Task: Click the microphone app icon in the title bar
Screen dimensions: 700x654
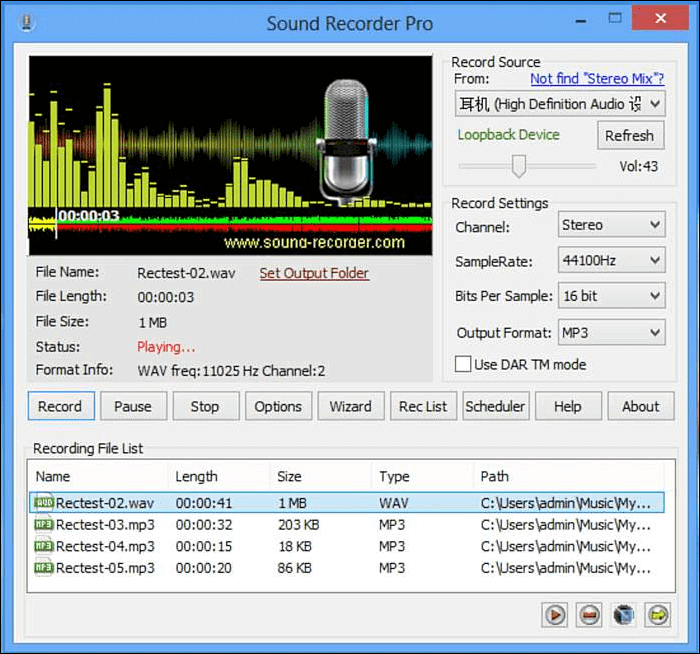Action: 25,22
